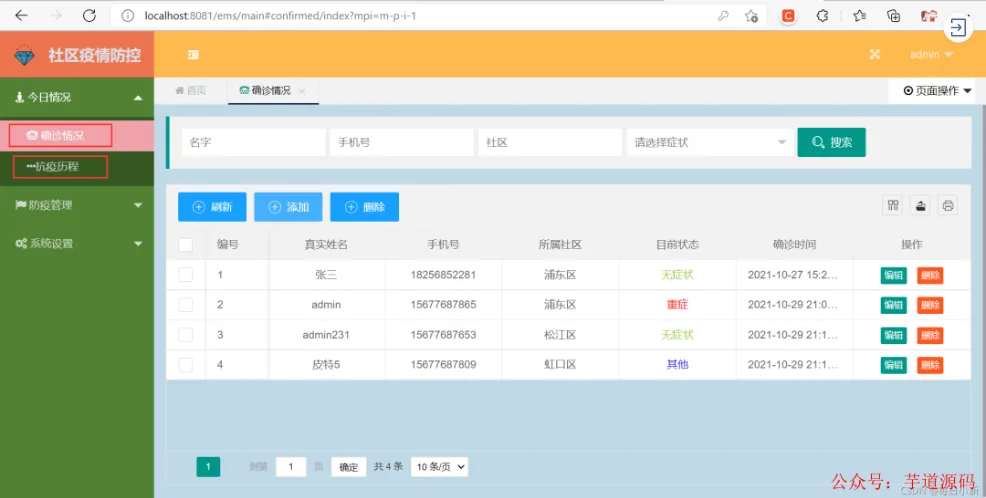986x498 pixels.
Task: Focus the 名字 search field
Action: (254, 142)
